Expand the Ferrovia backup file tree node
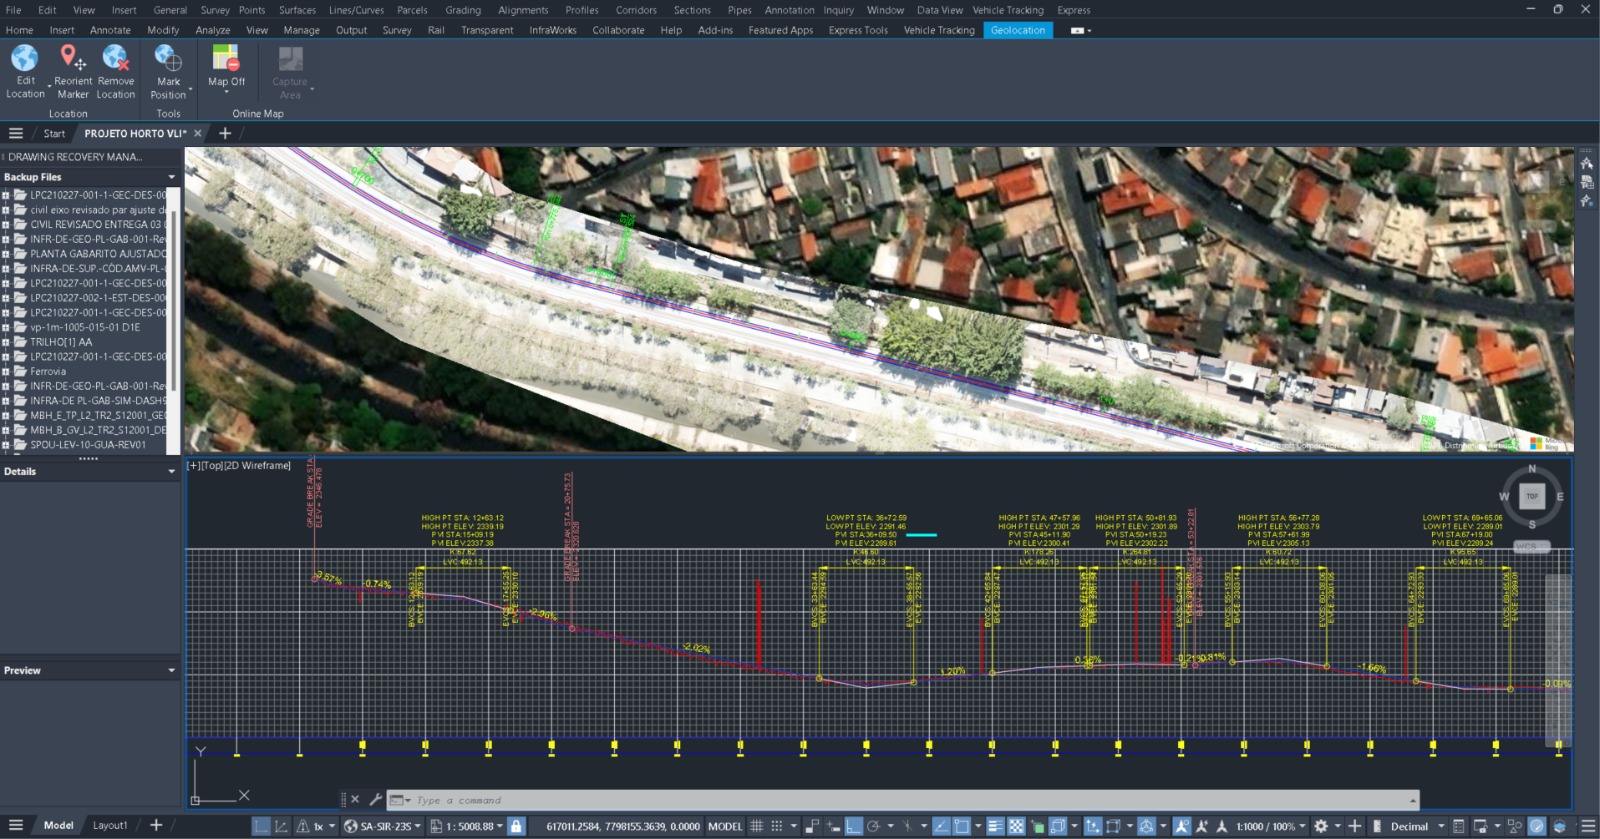1600x839 pixels. pos(6,371)
